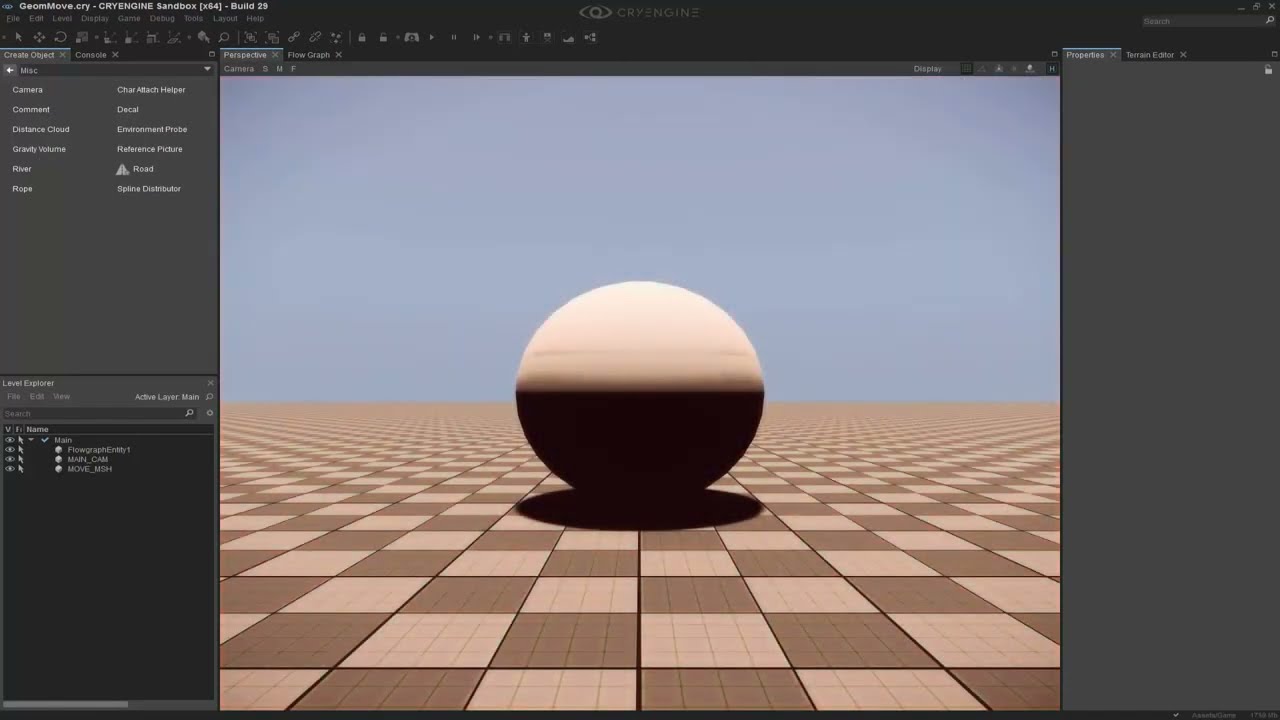Open the Layout menu
Image resolution: width=1280 pixels, height=720 pixels.
click(225, 19)
